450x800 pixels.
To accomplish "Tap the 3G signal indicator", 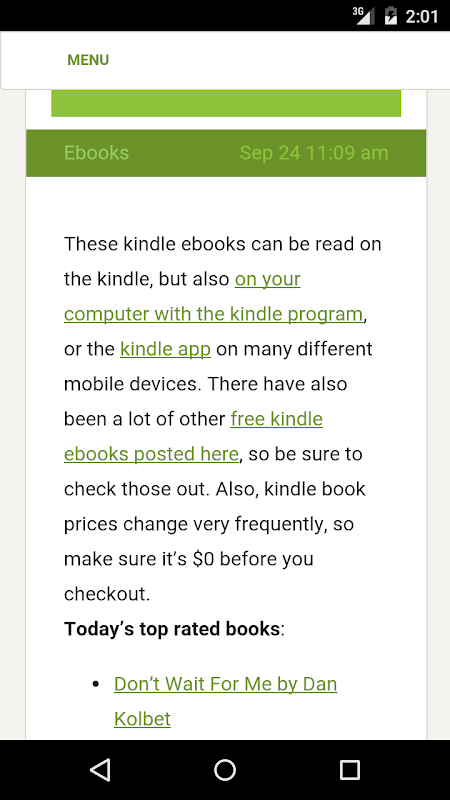I will click(363, 16).
